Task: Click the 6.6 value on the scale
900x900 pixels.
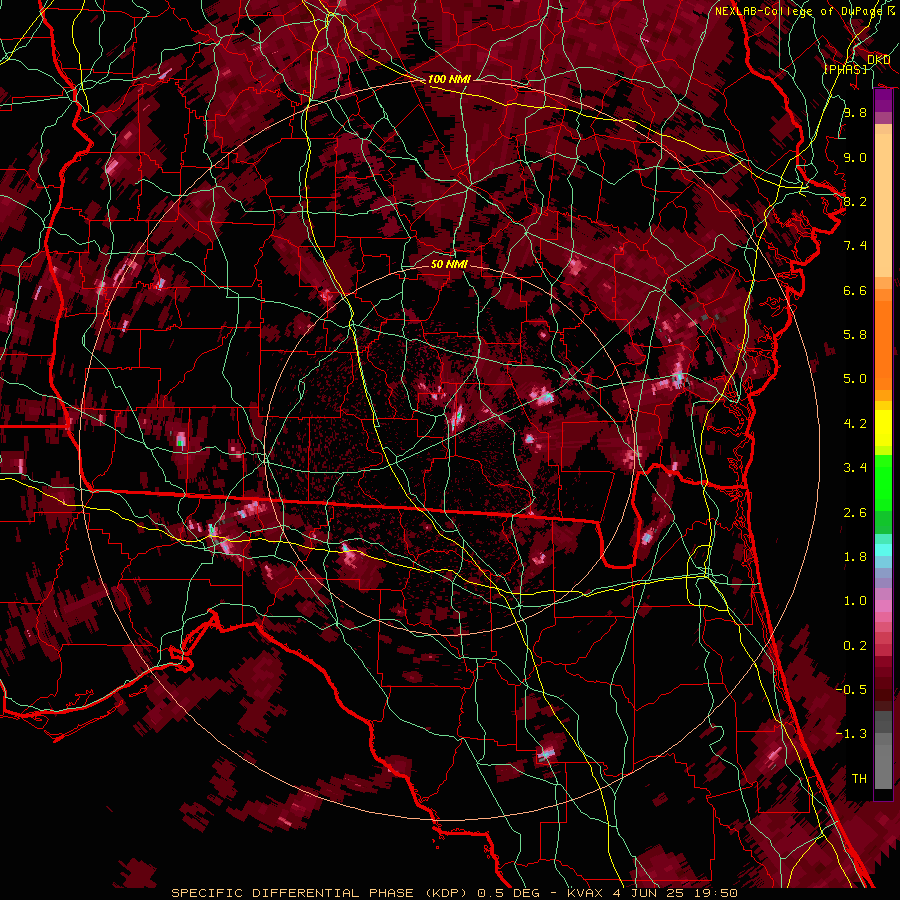Action: tap(855, 290)
